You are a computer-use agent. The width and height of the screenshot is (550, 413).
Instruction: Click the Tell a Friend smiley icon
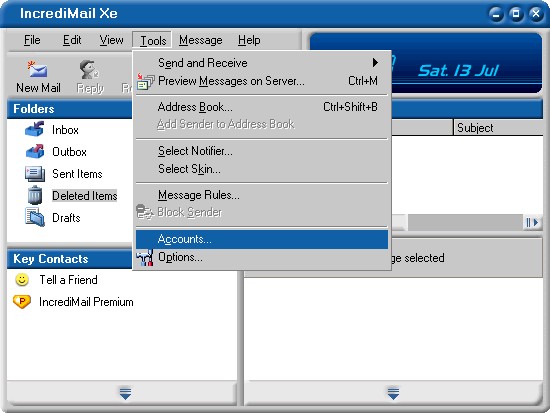tap(22, 280)
